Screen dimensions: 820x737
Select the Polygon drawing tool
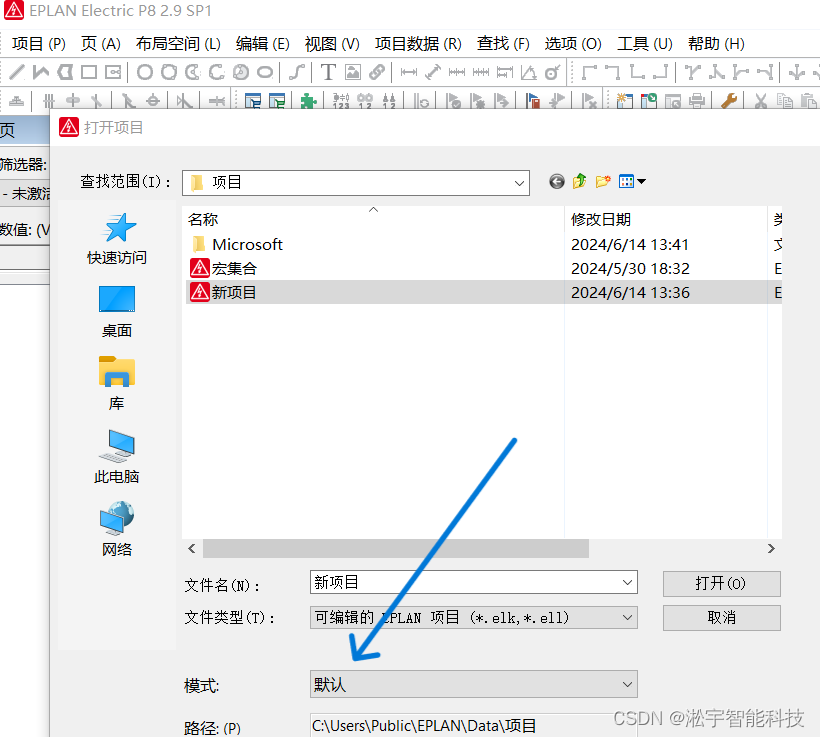65,72
